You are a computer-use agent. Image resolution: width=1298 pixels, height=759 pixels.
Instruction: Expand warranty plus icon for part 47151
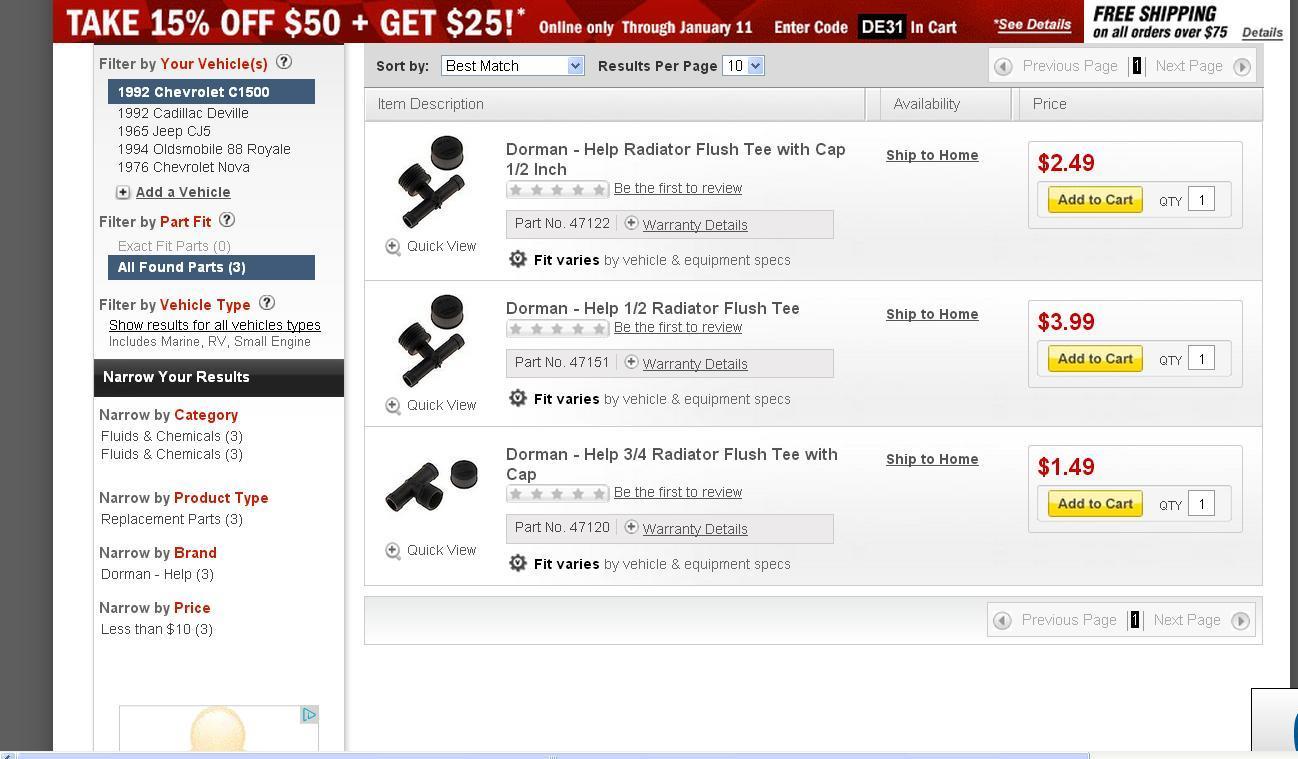631,362
